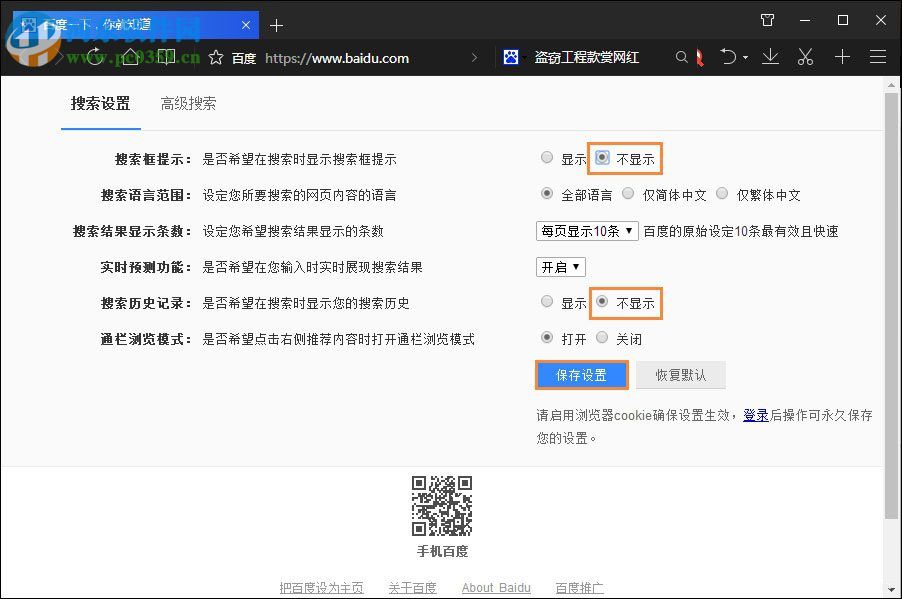Open the hamburger menu
Image resolution: width=902 pixels, height=599 pixels.
point(878,57)
